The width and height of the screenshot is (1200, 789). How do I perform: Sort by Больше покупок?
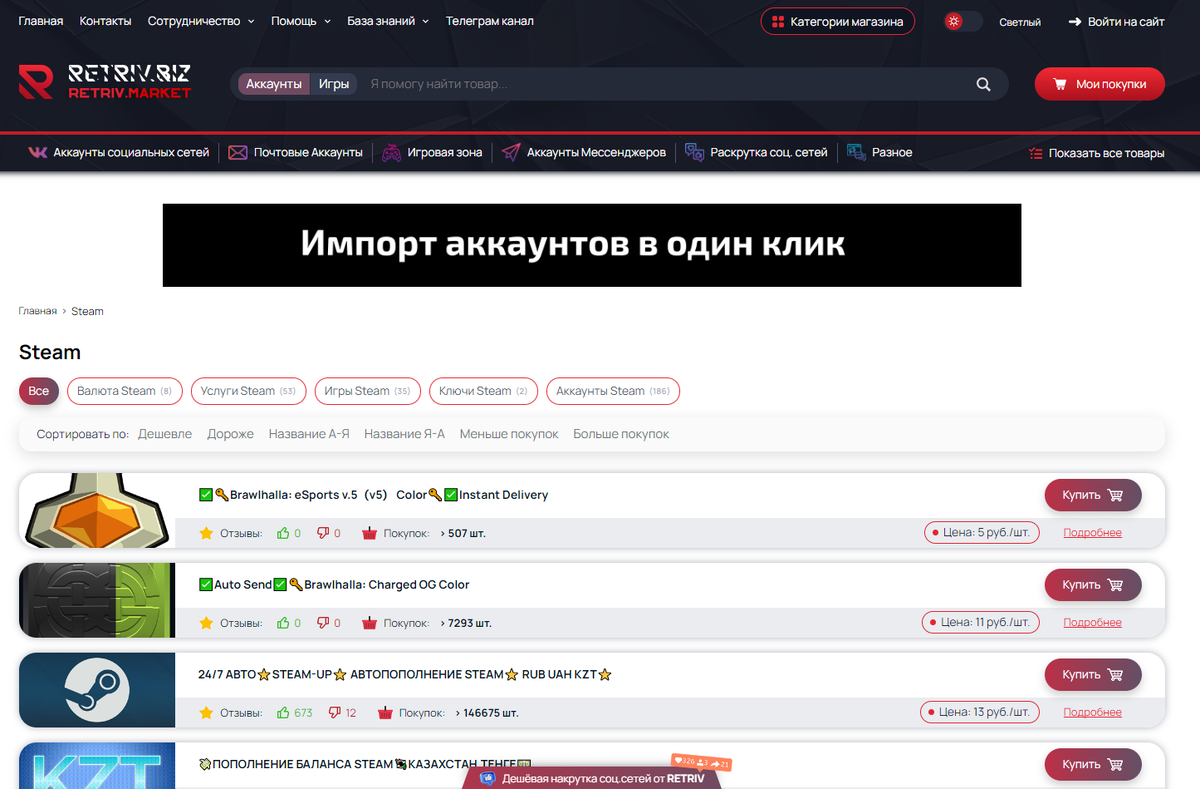[621, 434]
